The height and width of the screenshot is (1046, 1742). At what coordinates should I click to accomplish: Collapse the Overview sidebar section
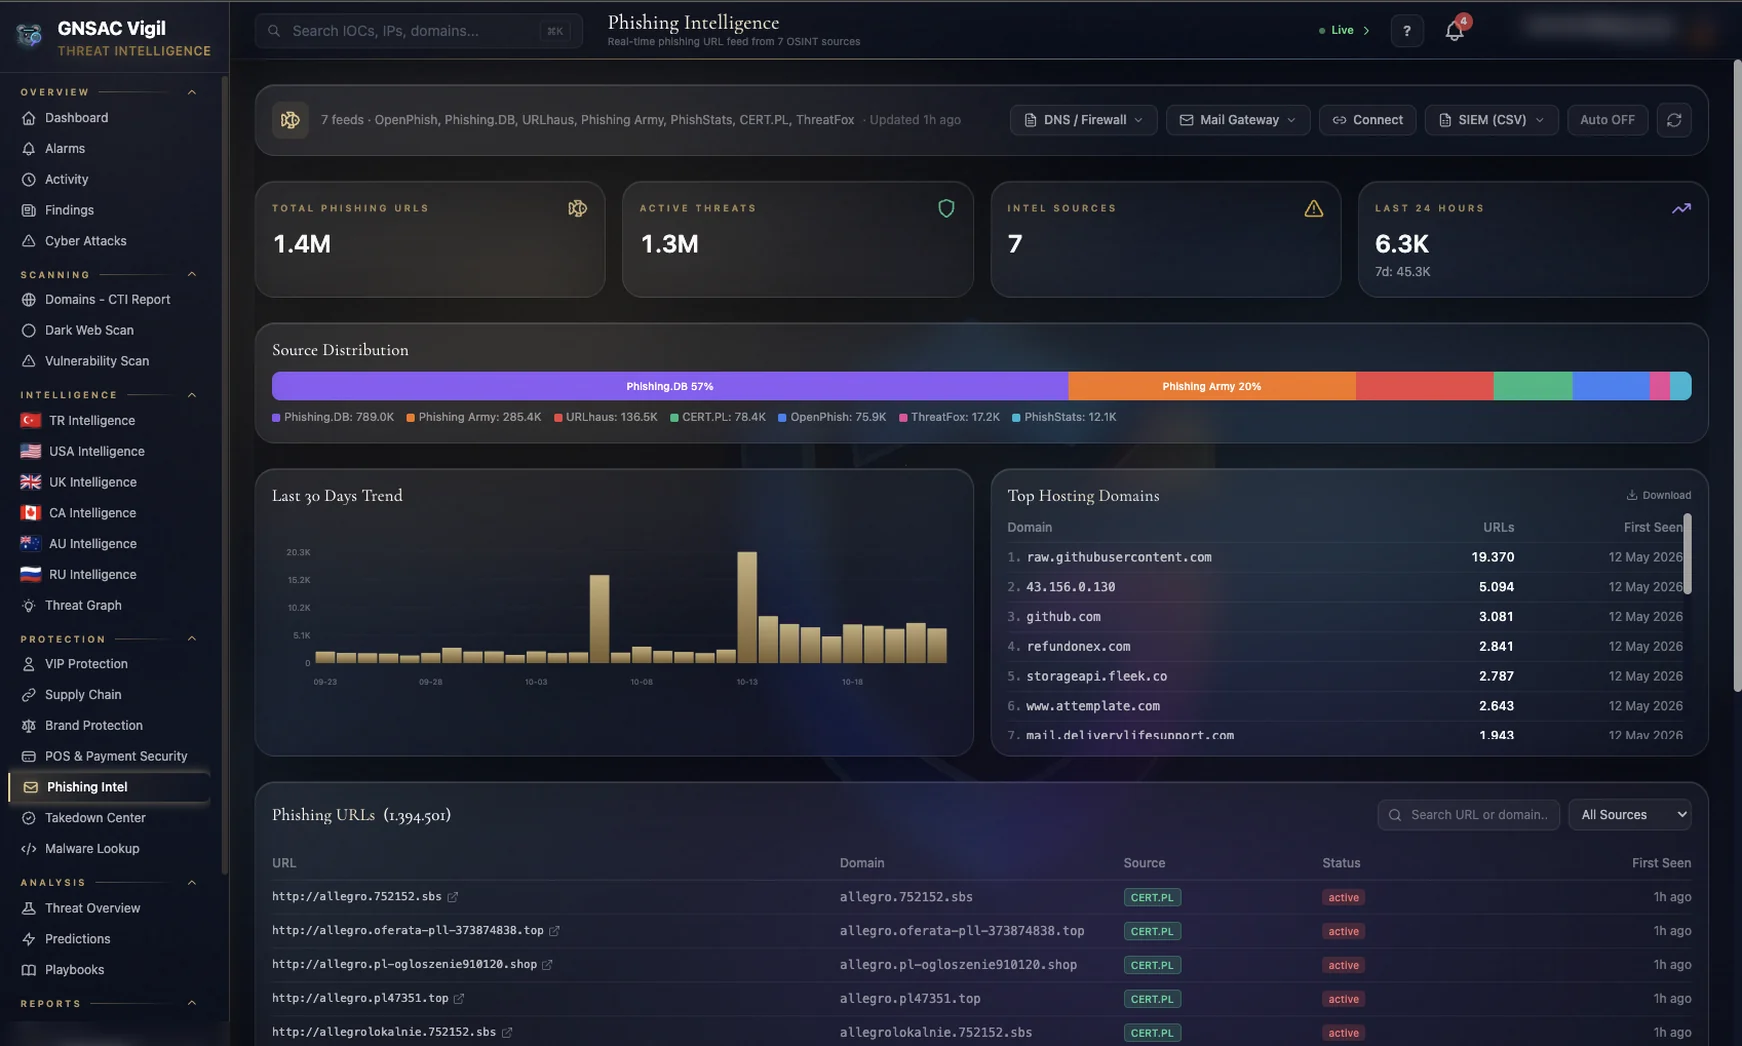(x=192, y=92)
